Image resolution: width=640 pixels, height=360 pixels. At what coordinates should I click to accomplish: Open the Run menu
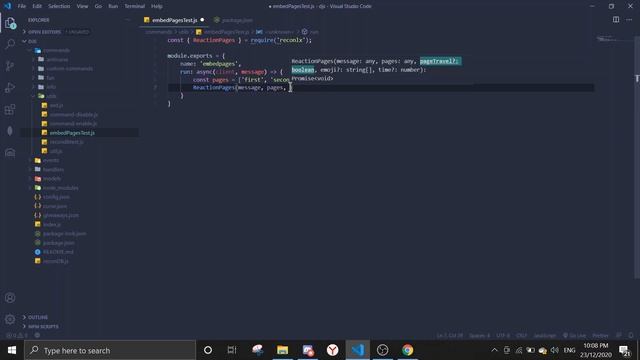pyautogui.click(x=113, y=6)
